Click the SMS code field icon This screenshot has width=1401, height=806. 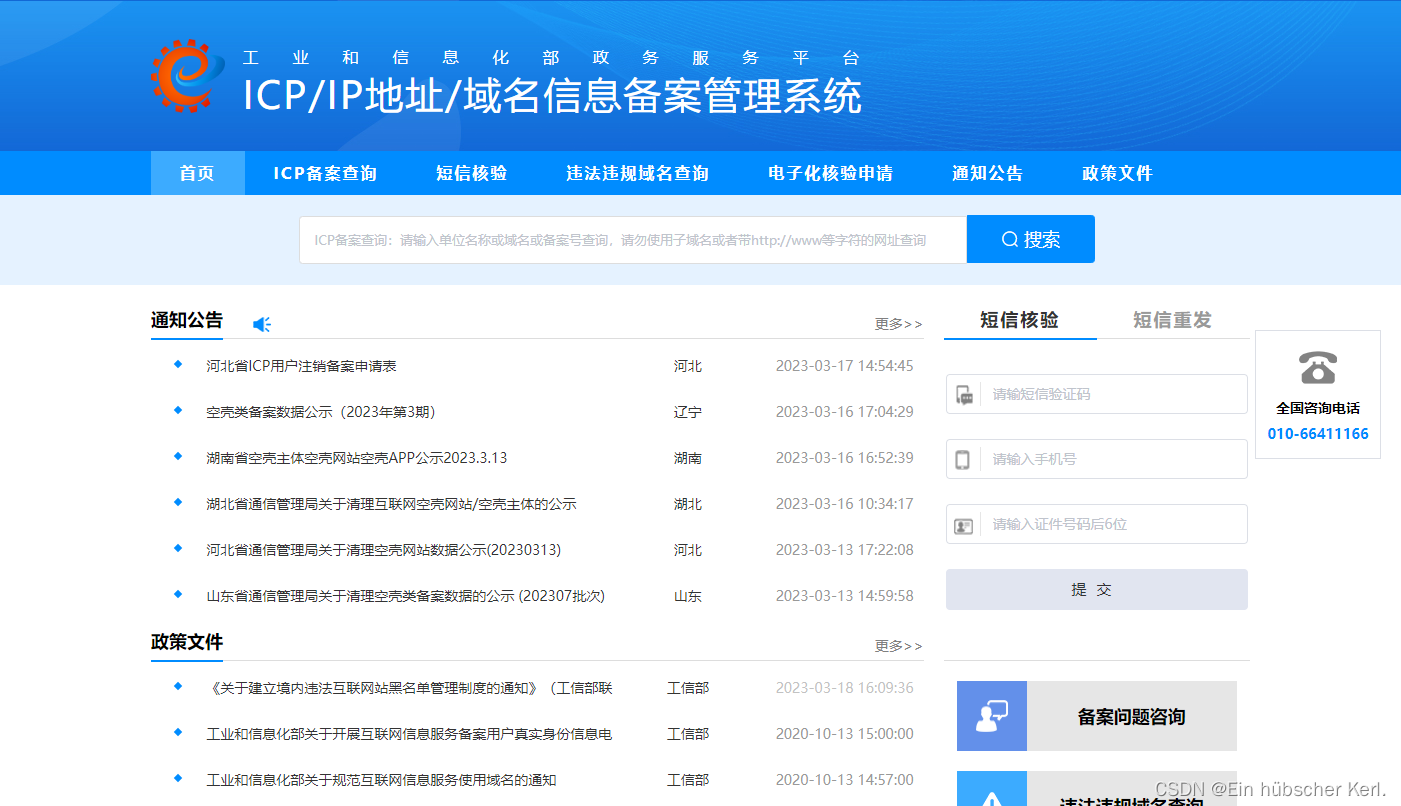coord(964,395)
